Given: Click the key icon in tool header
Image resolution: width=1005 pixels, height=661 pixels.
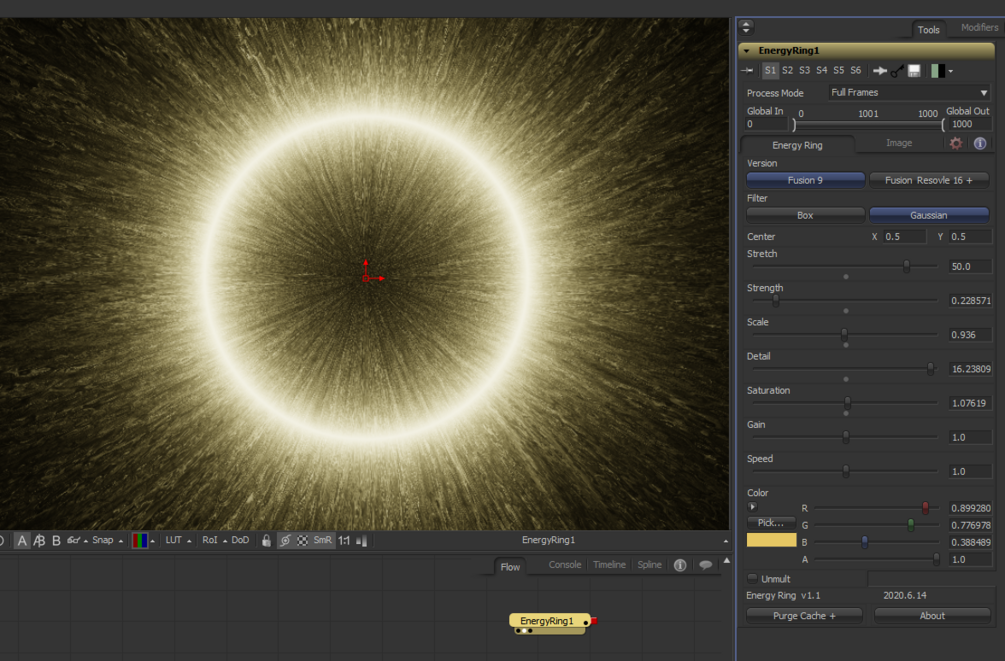Looking at the screenshot, I should pyautogui.click(x=897, y=71).
